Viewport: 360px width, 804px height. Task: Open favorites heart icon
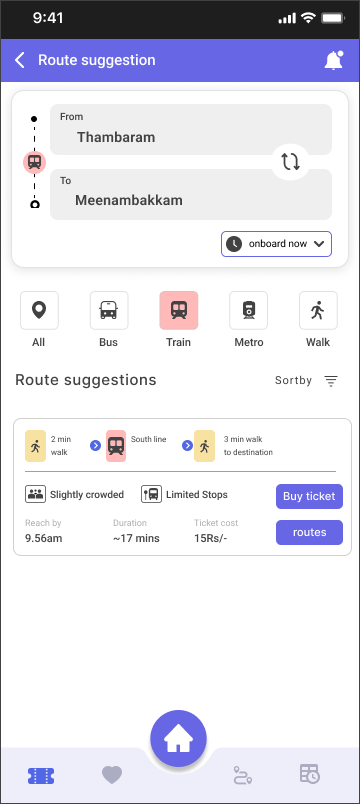(112, 775)
